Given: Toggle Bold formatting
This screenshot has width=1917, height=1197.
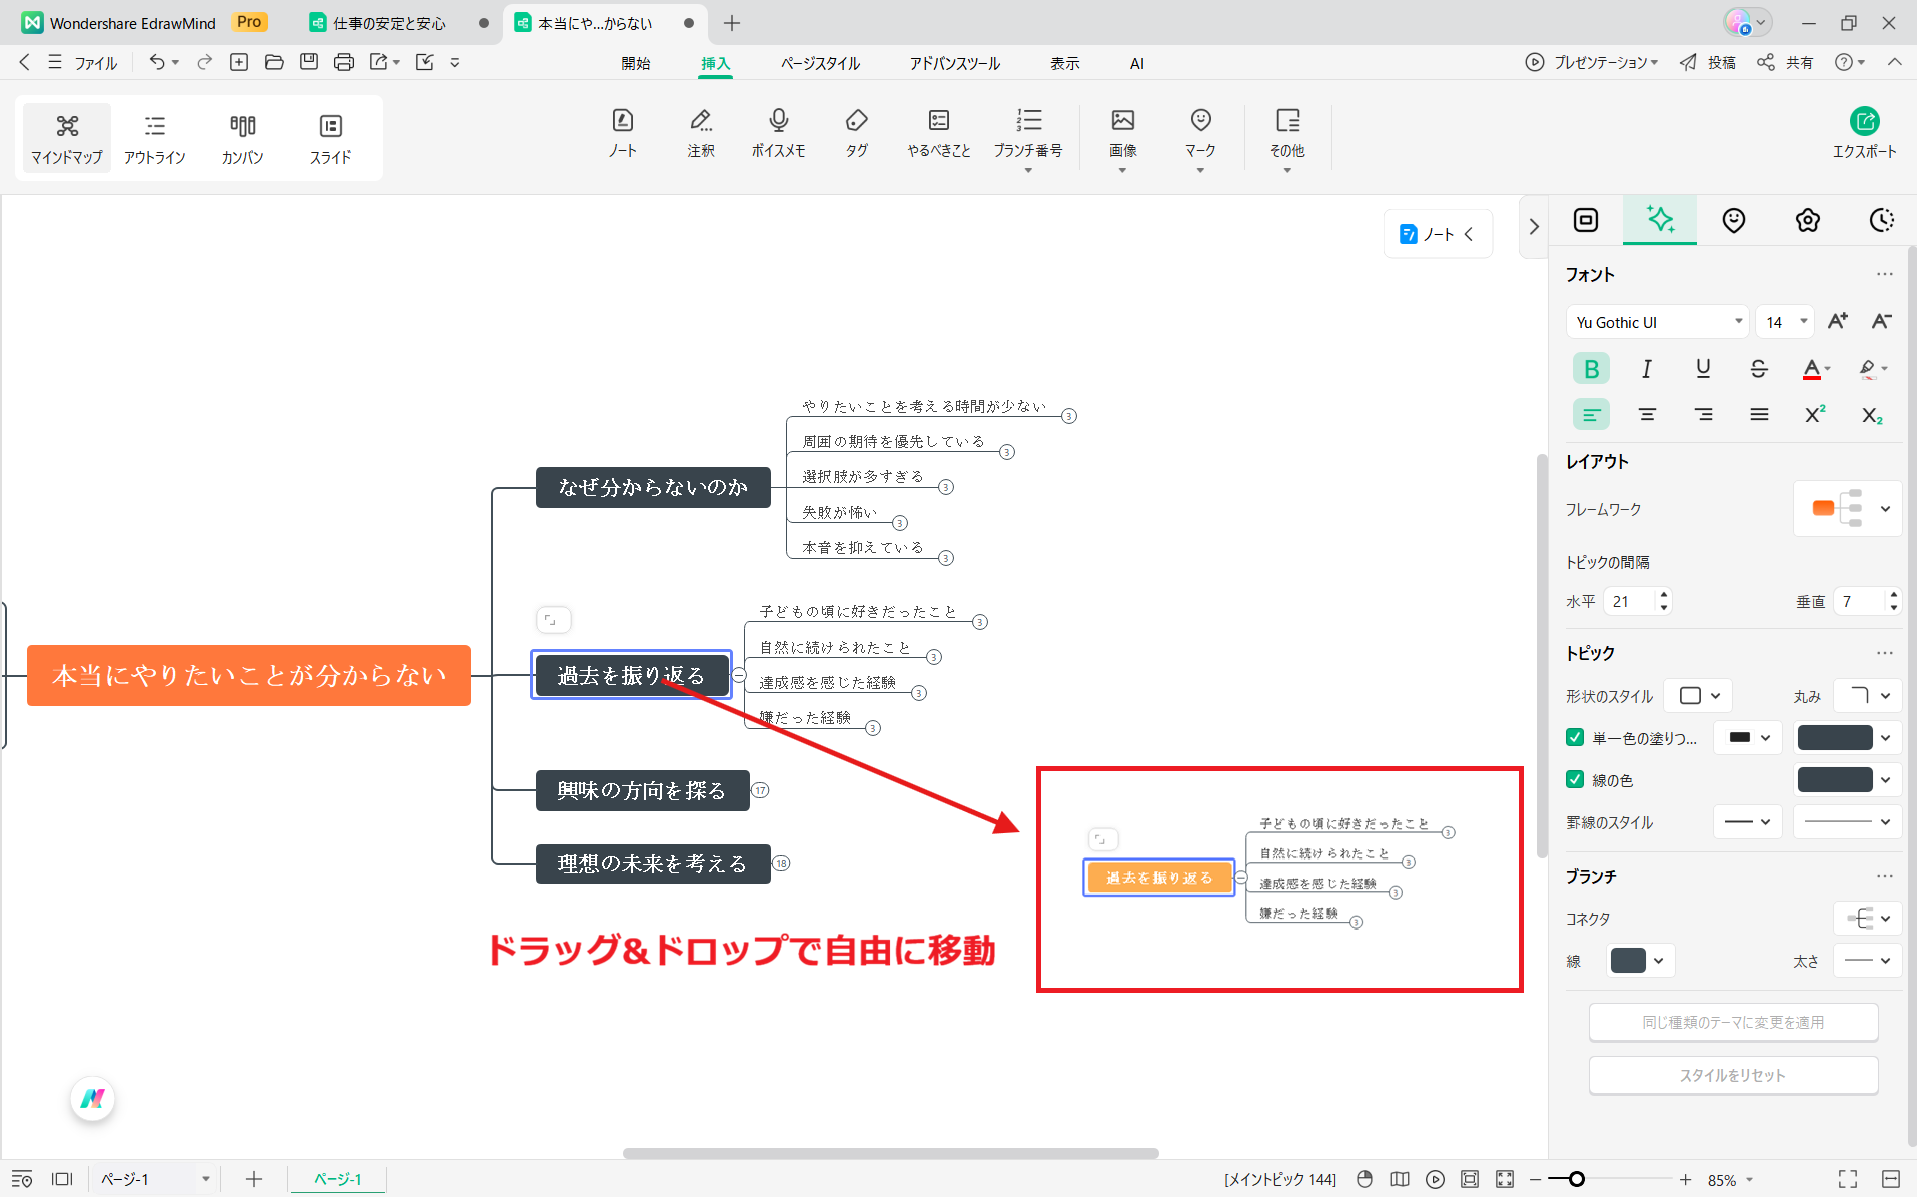Looking at the screenshot, I should coord(1591,369).
